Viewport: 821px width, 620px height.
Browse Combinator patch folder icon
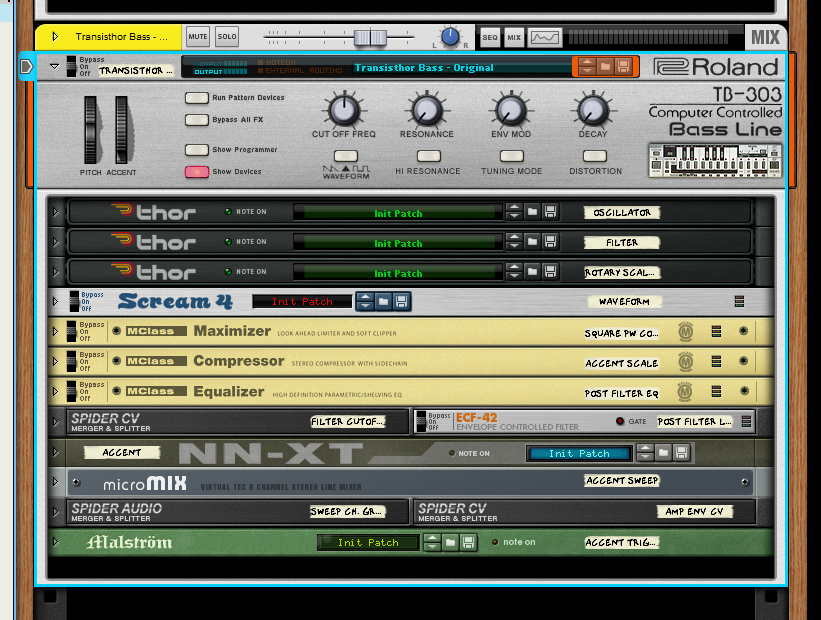coord(605,67)
